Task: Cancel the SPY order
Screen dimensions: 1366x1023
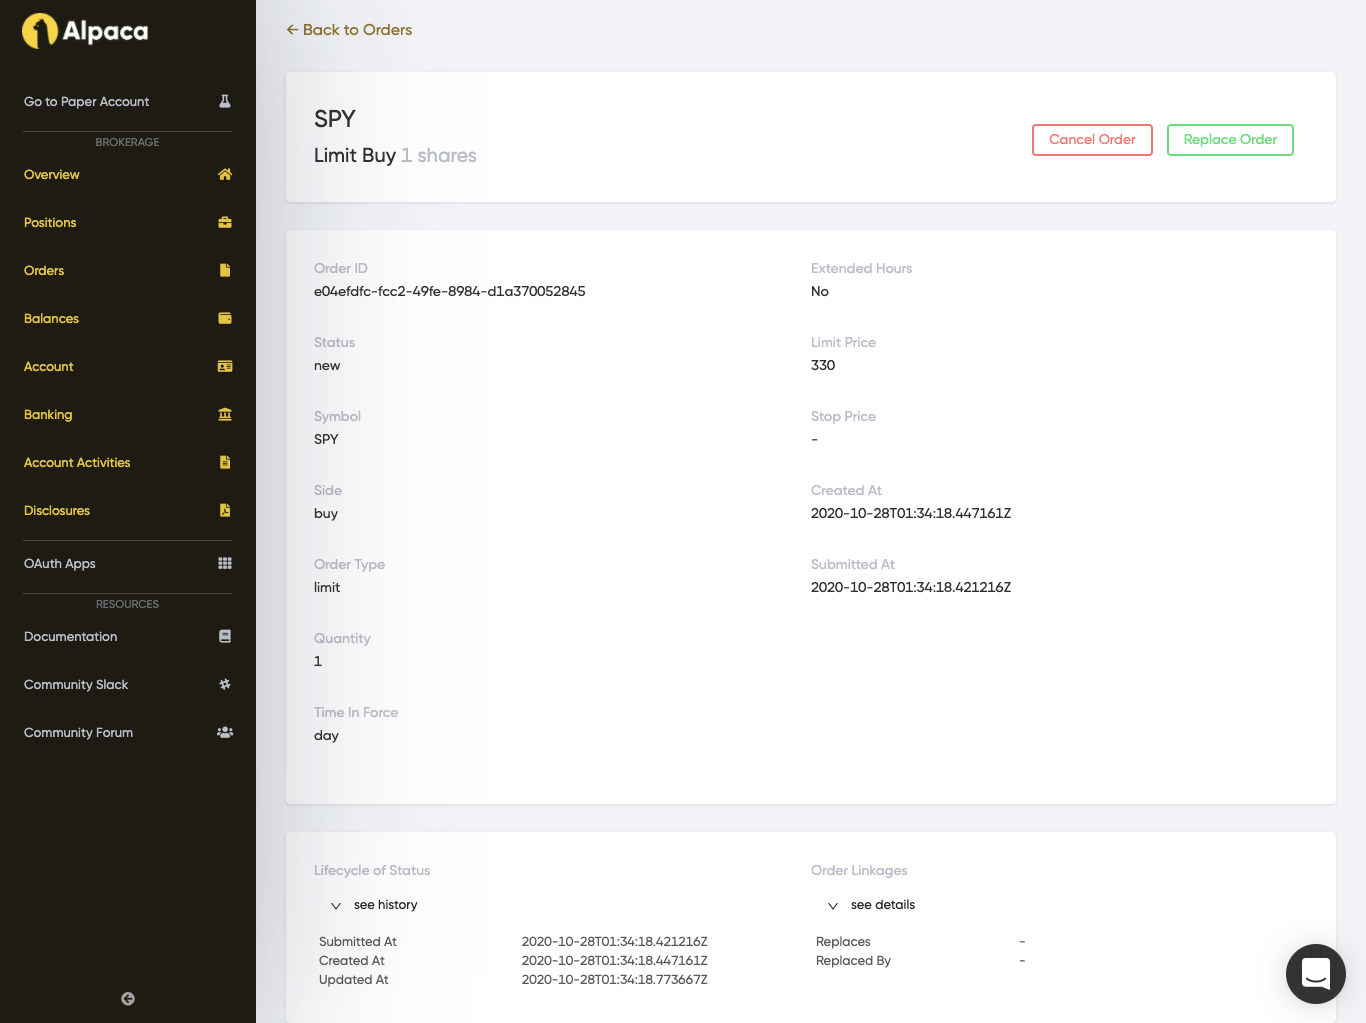Action: pos(1092,140)
